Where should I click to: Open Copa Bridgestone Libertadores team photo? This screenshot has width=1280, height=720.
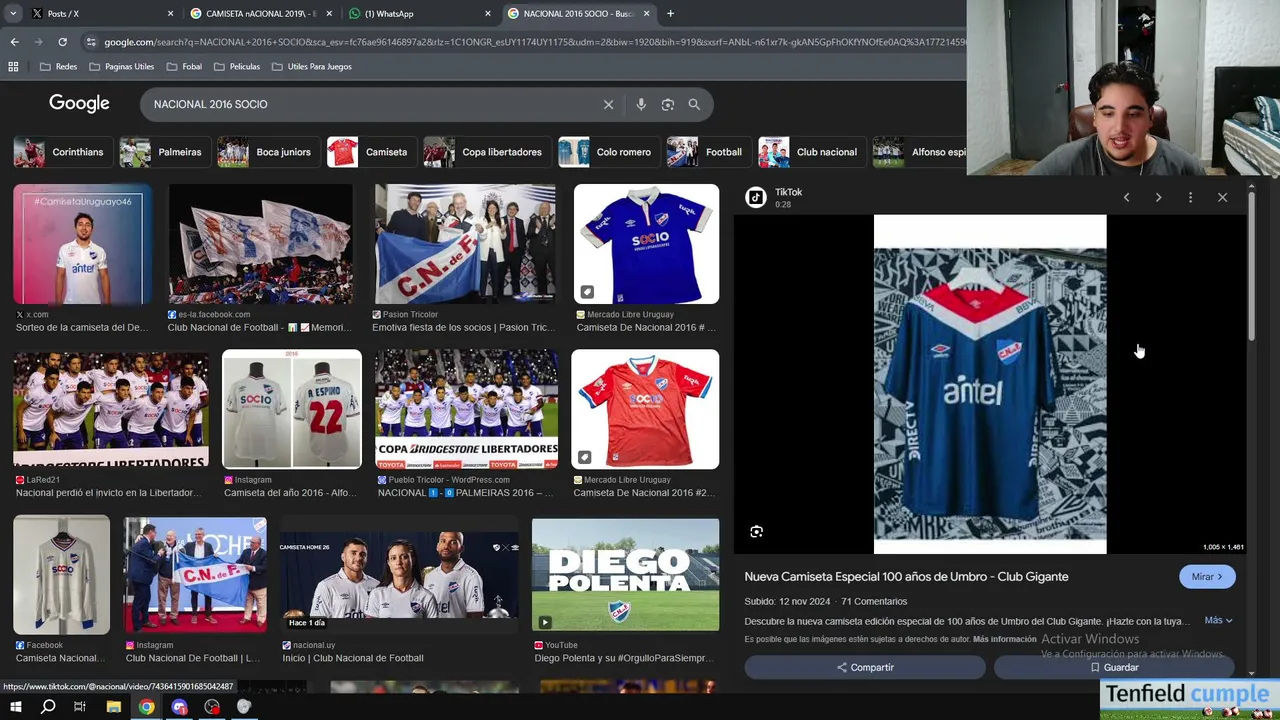(466, 409)
